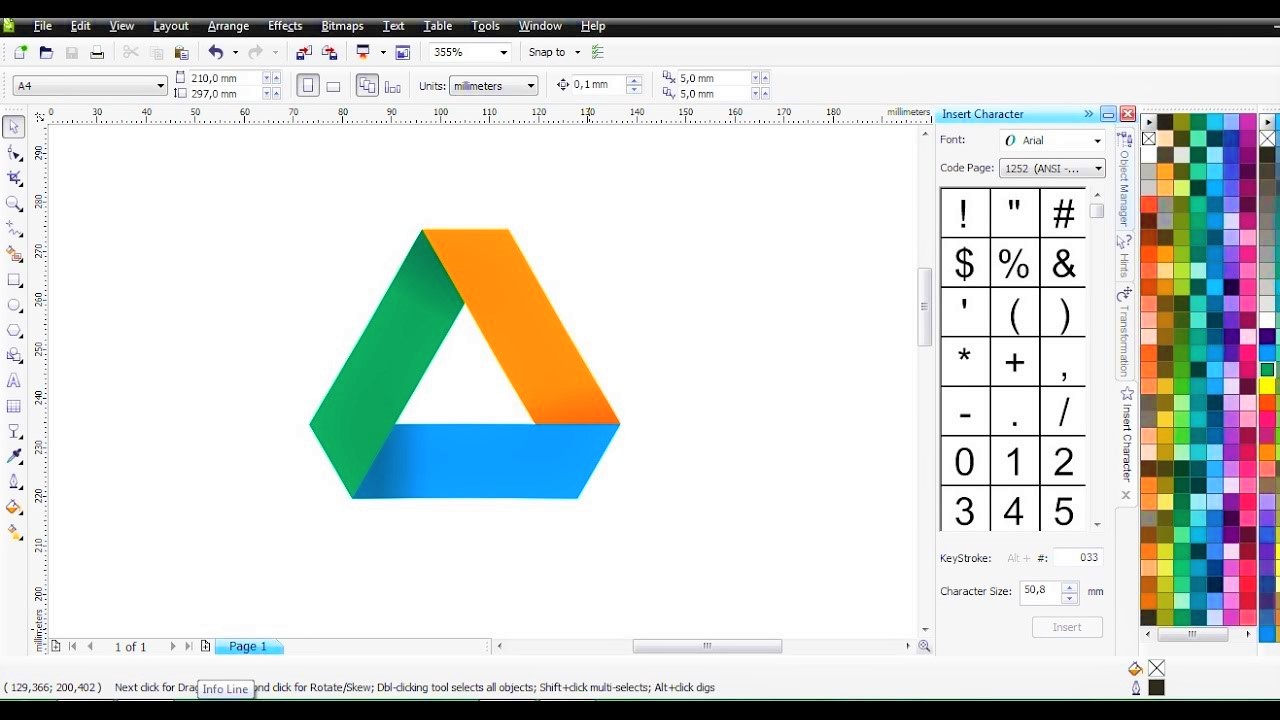Open the Font Arial dropdown

tap(1097, 141)
